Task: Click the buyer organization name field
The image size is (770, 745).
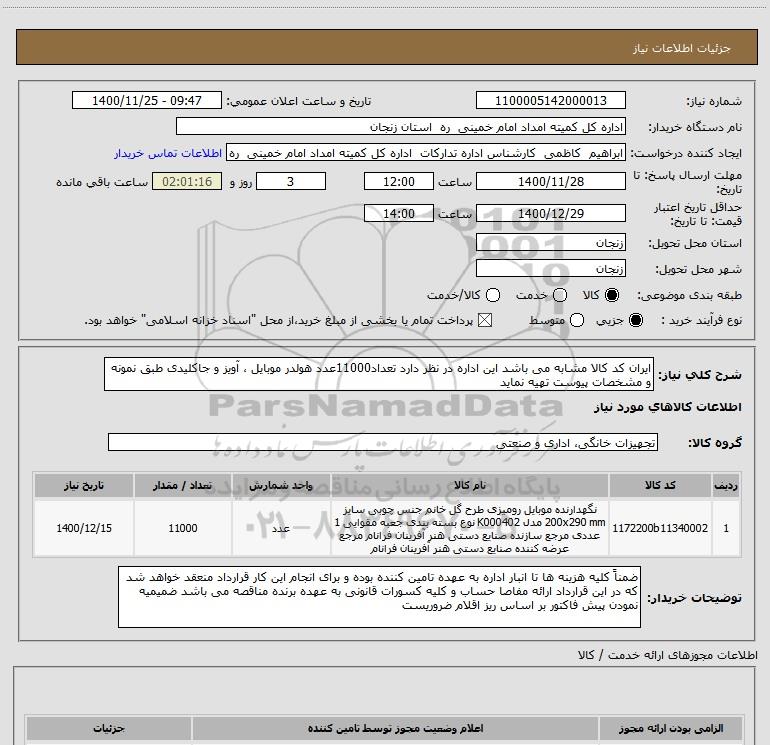Action: [401, 126]
